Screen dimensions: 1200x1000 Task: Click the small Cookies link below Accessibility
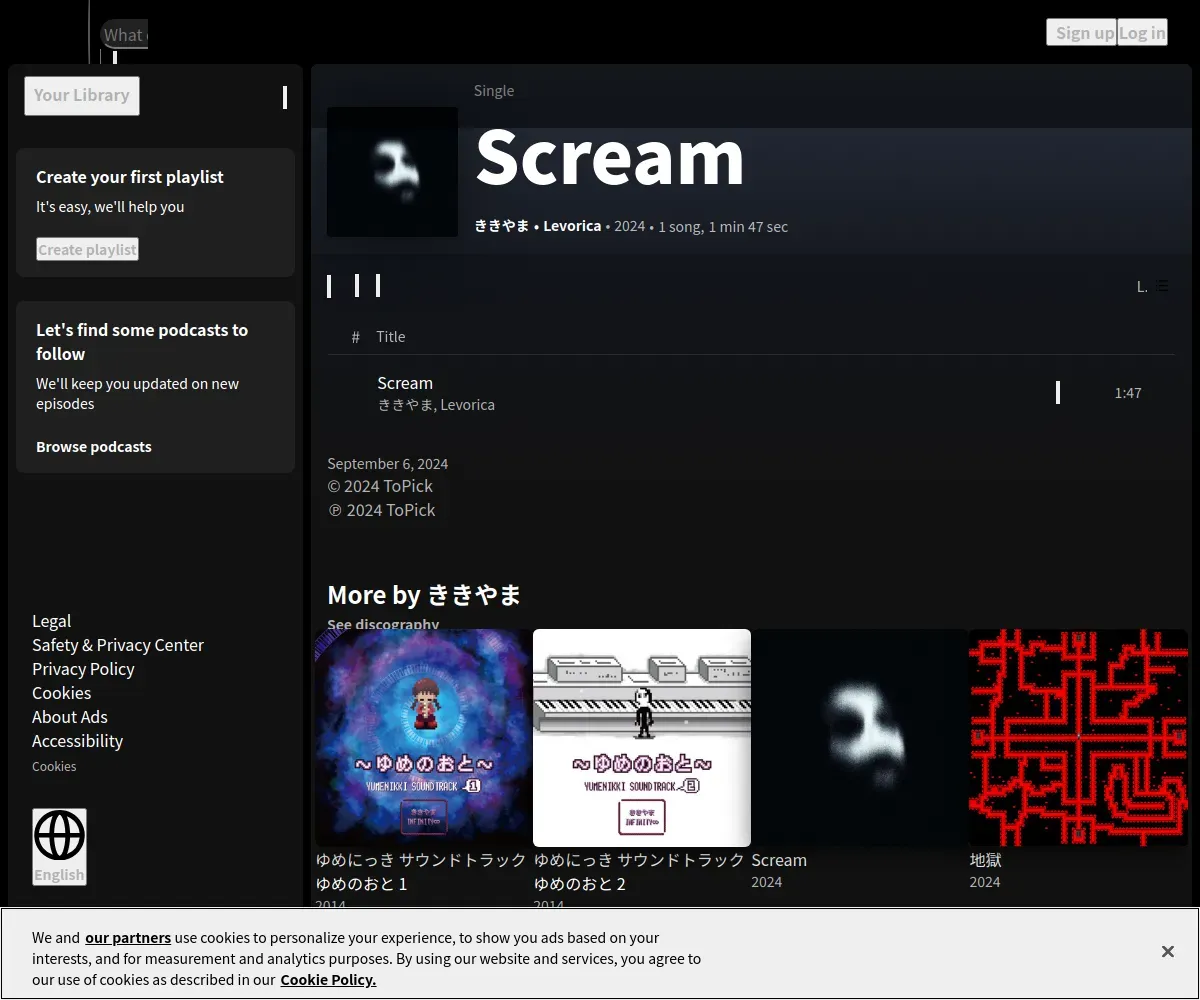(54, 766)
